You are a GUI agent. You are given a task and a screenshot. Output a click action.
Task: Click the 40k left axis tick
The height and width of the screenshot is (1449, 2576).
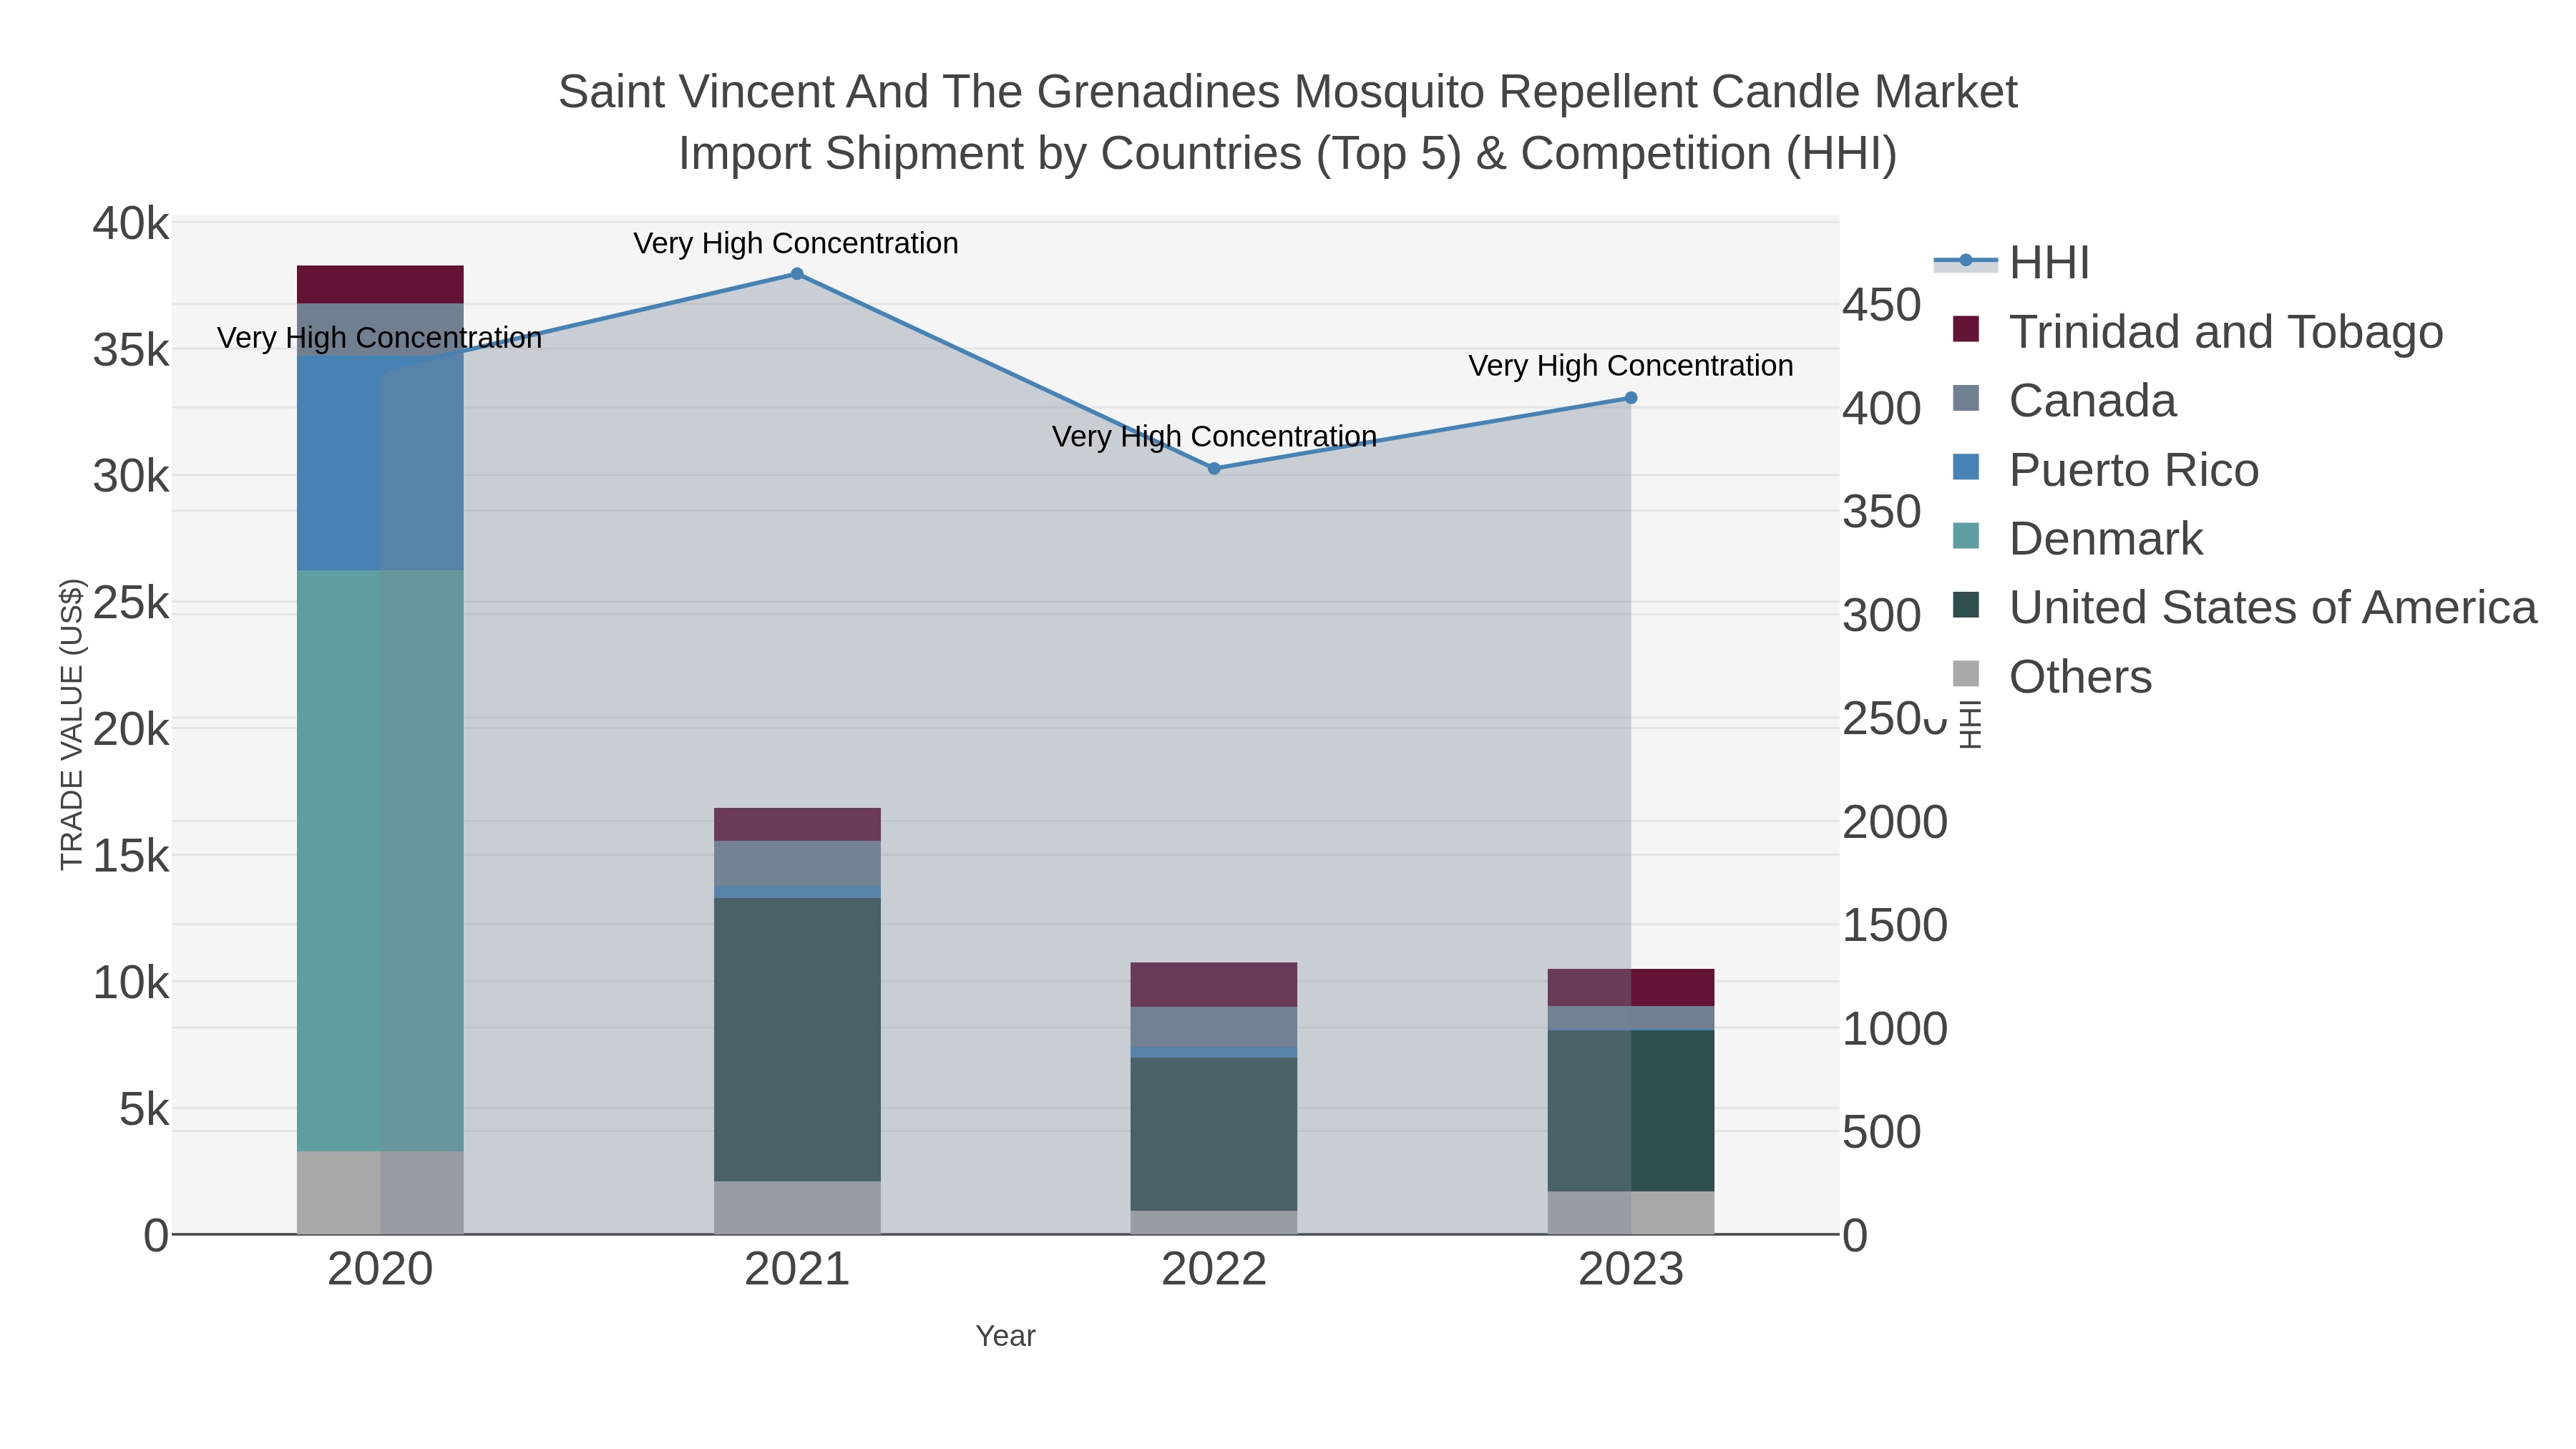131,223
